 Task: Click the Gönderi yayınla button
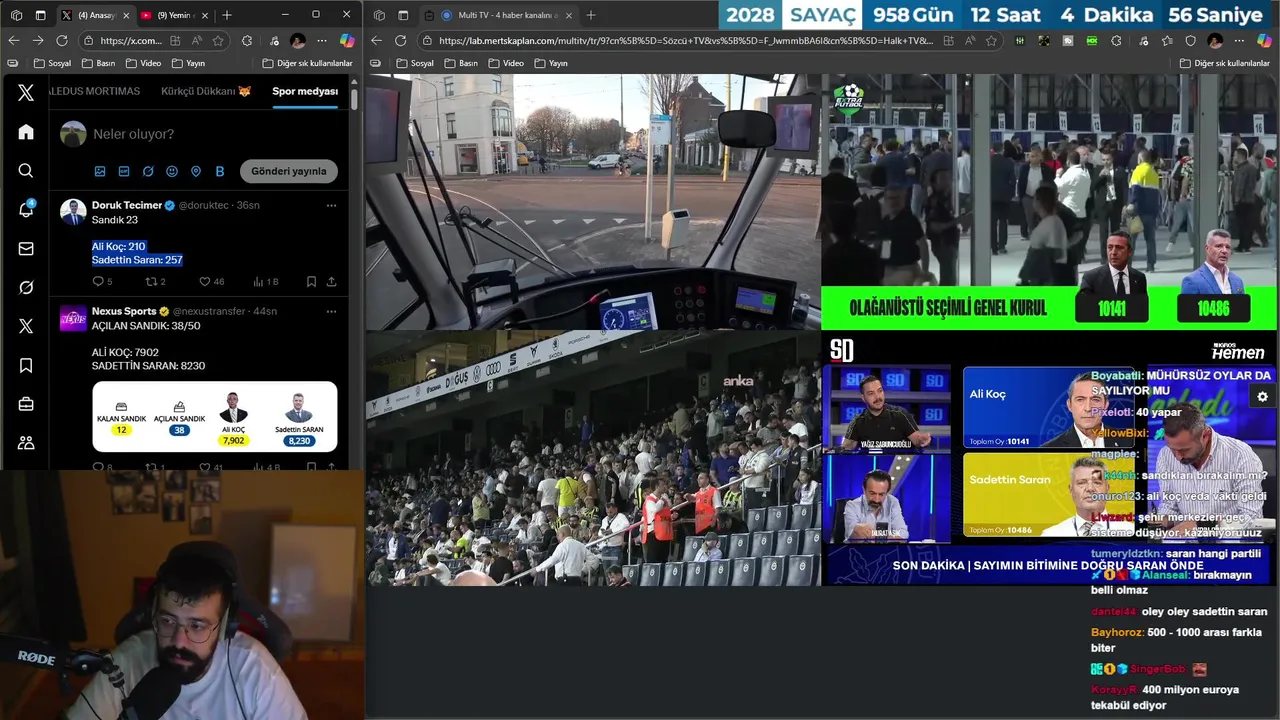point(288,171)
